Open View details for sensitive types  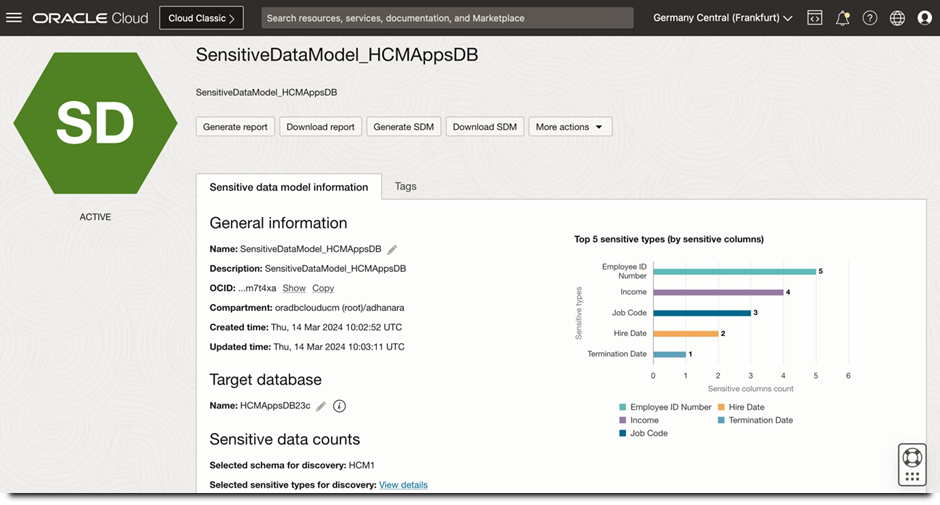click(403, 485)
